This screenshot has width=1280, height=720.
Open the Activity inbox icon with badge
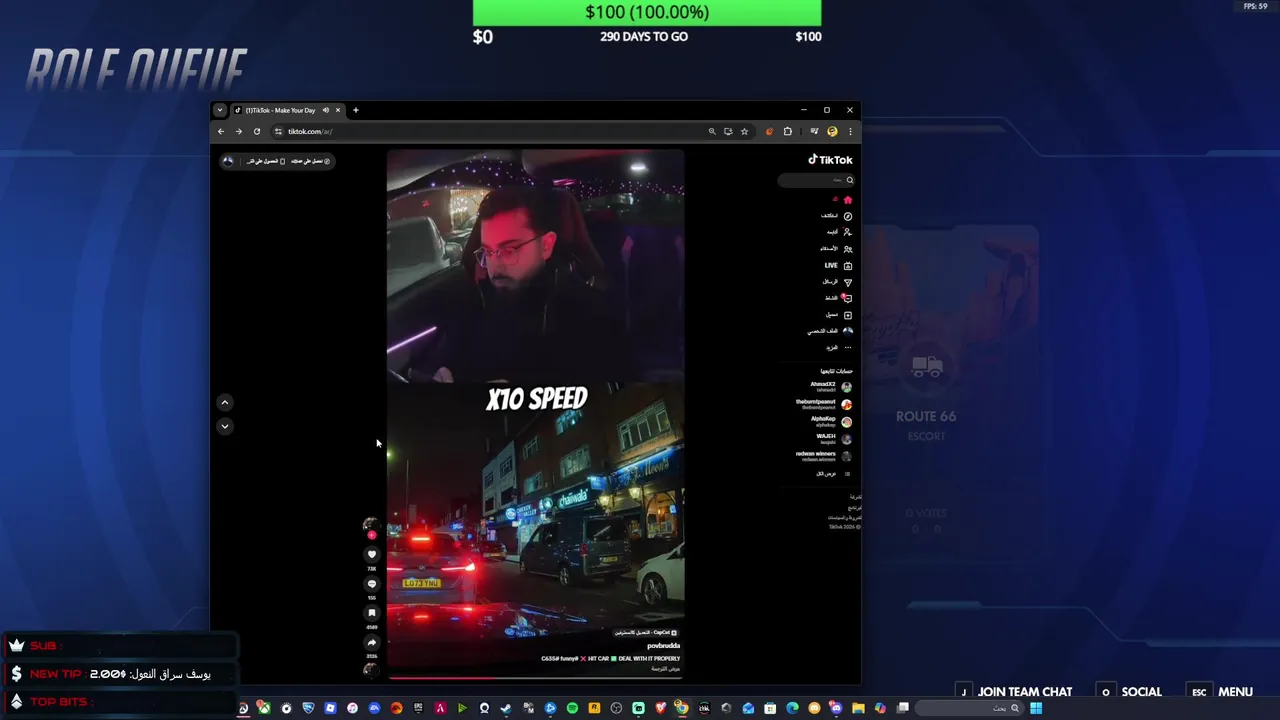tap(847, 298)
